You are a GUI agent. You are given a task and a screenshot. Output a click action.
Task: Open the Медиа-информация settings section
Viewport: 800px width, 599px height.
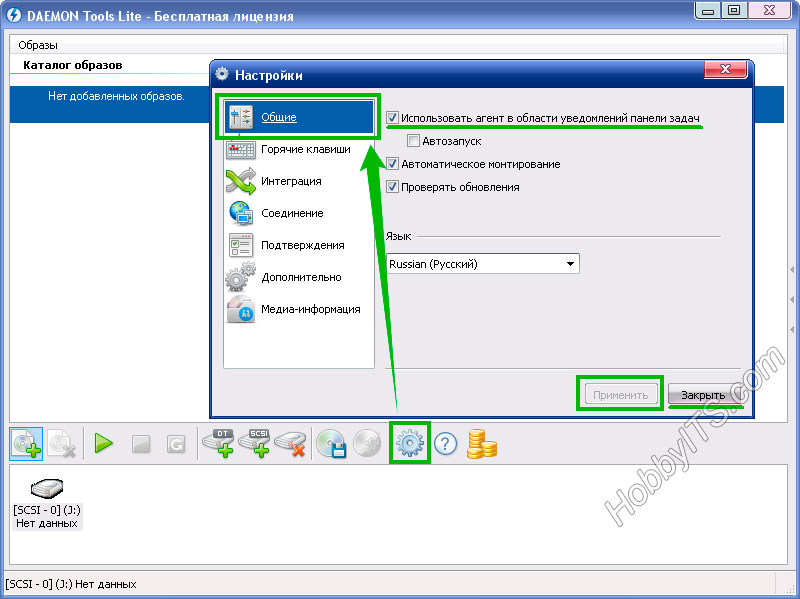(x=299, y=309)
